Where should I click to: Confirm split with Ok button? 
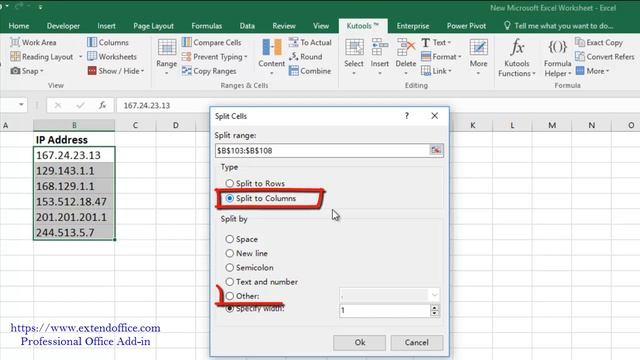[x=360, y=342]
